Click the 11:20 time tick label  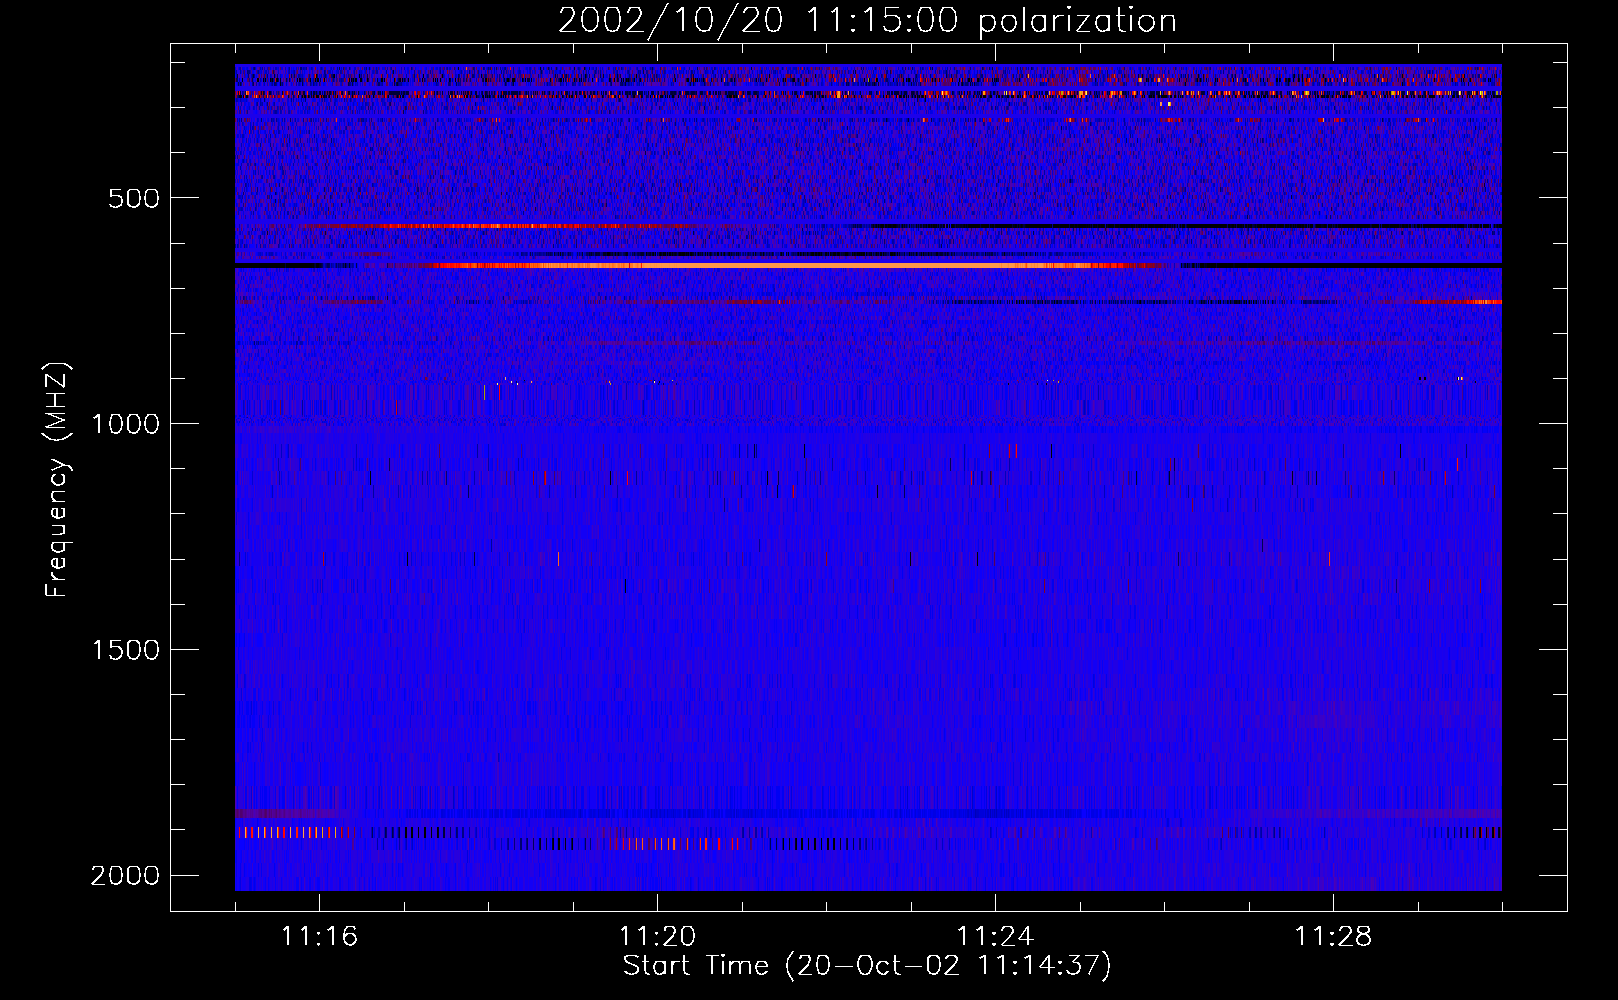pyautogui.click(x=657, y=937)
